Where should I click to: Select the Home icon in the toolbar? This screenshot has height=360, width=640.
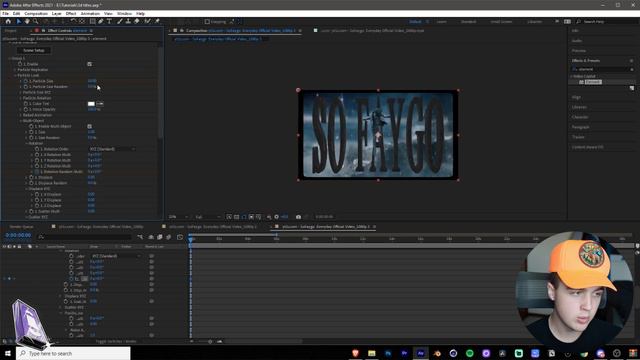pos(8,21)
